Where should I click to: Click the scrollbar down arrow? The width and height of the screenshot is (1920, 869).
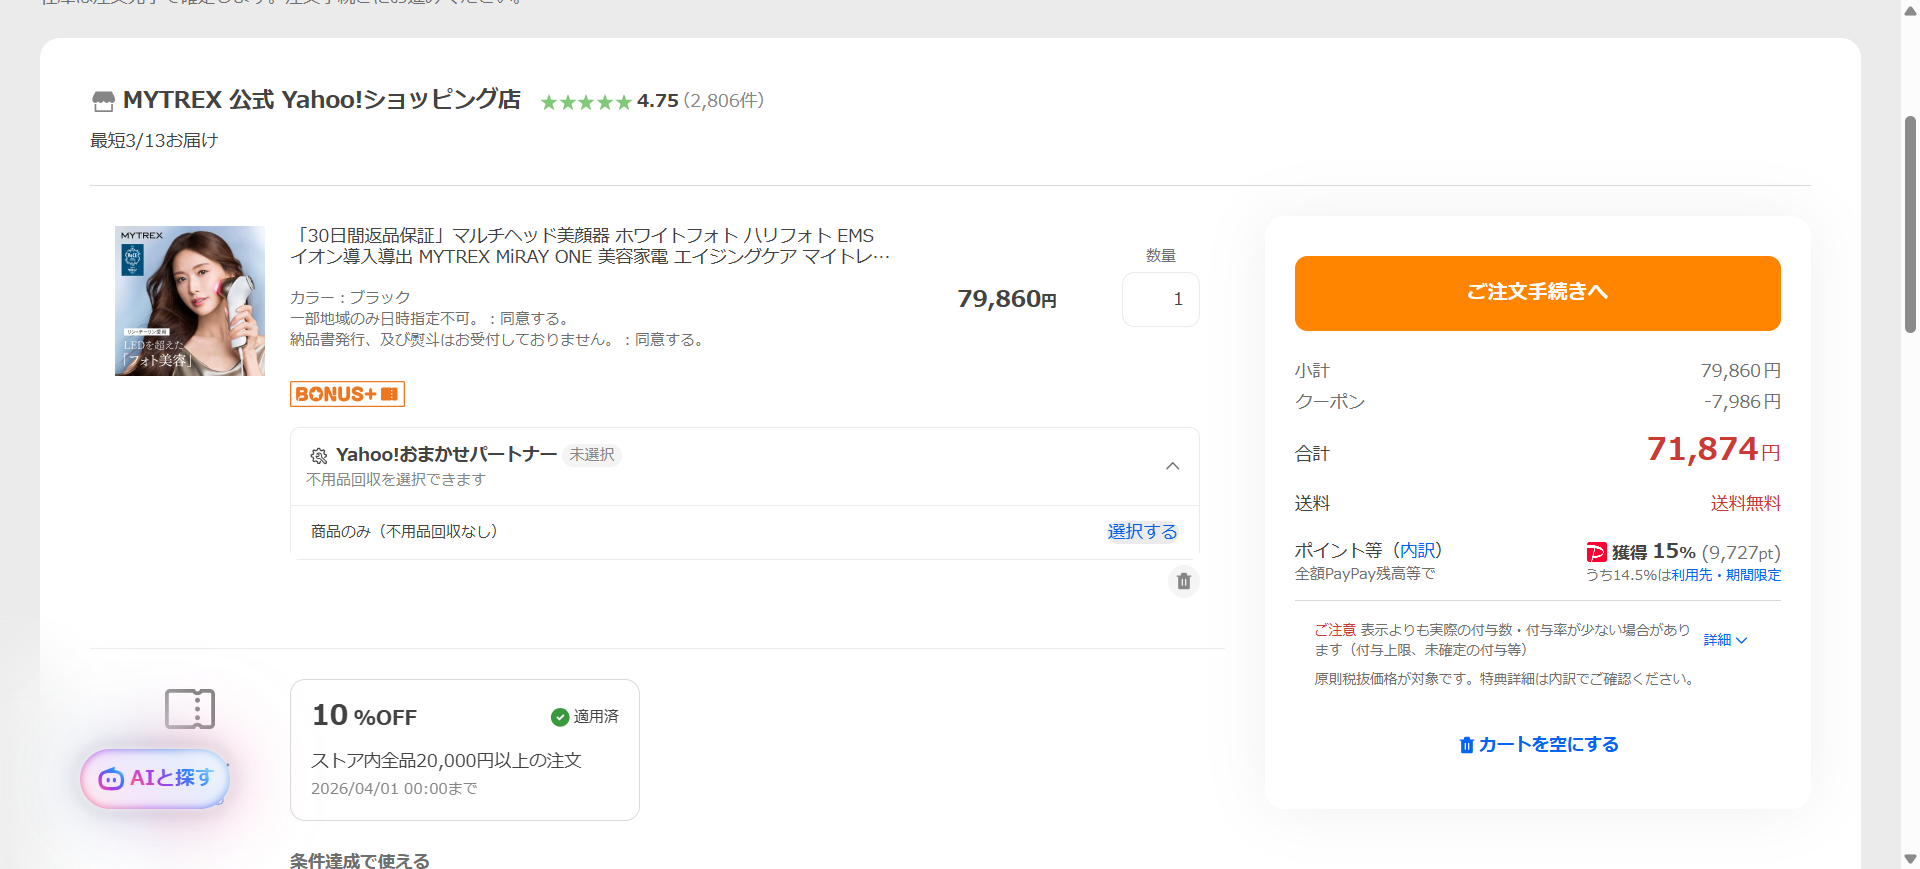tap(1910, 859)
